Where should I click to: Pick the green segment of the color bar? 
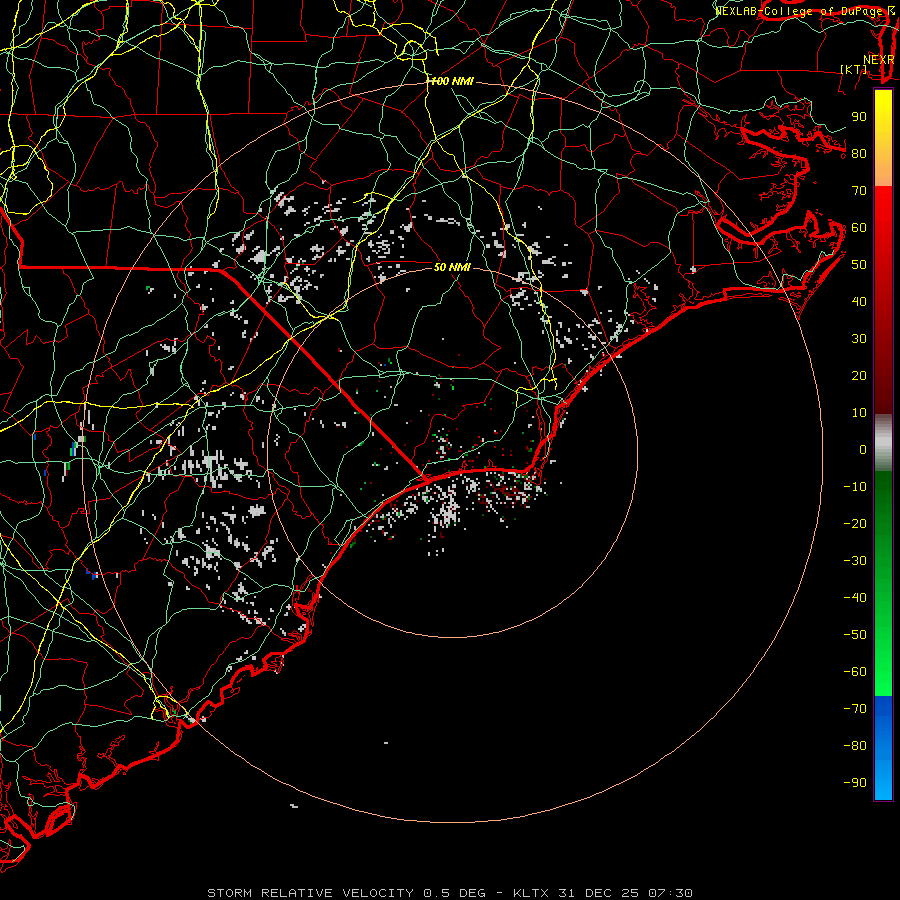point(883,583)
